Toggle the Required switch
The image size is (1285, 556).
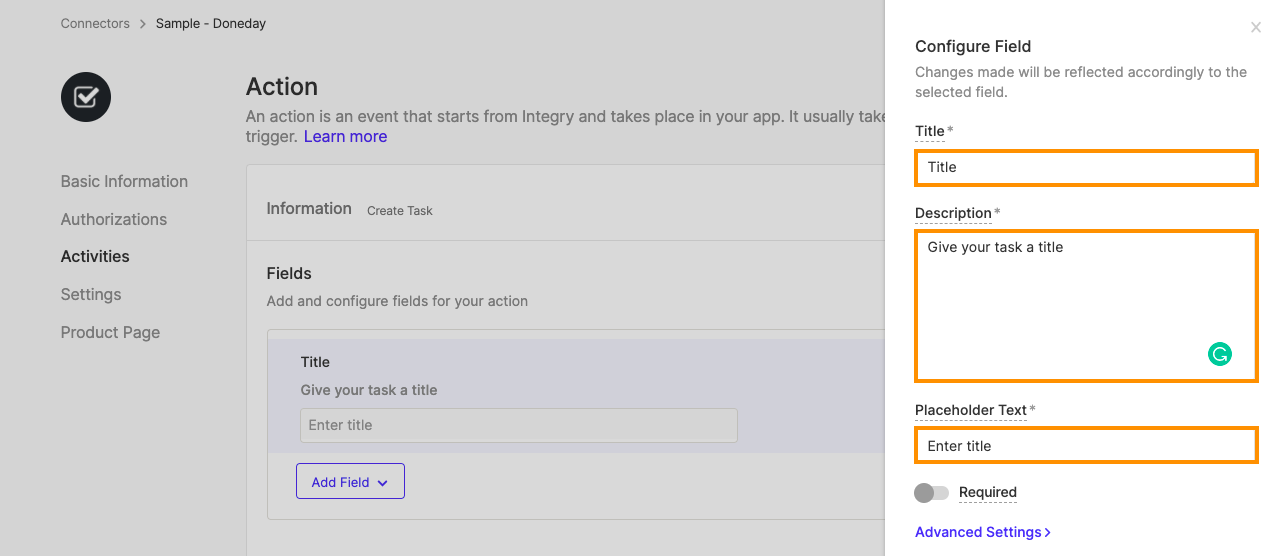(x=931, y=493)
